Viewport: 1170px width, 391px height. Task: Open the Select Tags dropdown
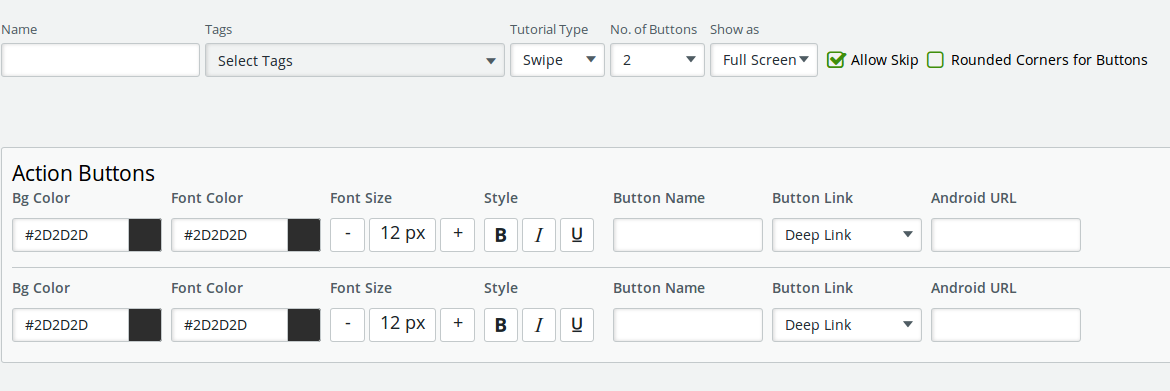point(355,60)
